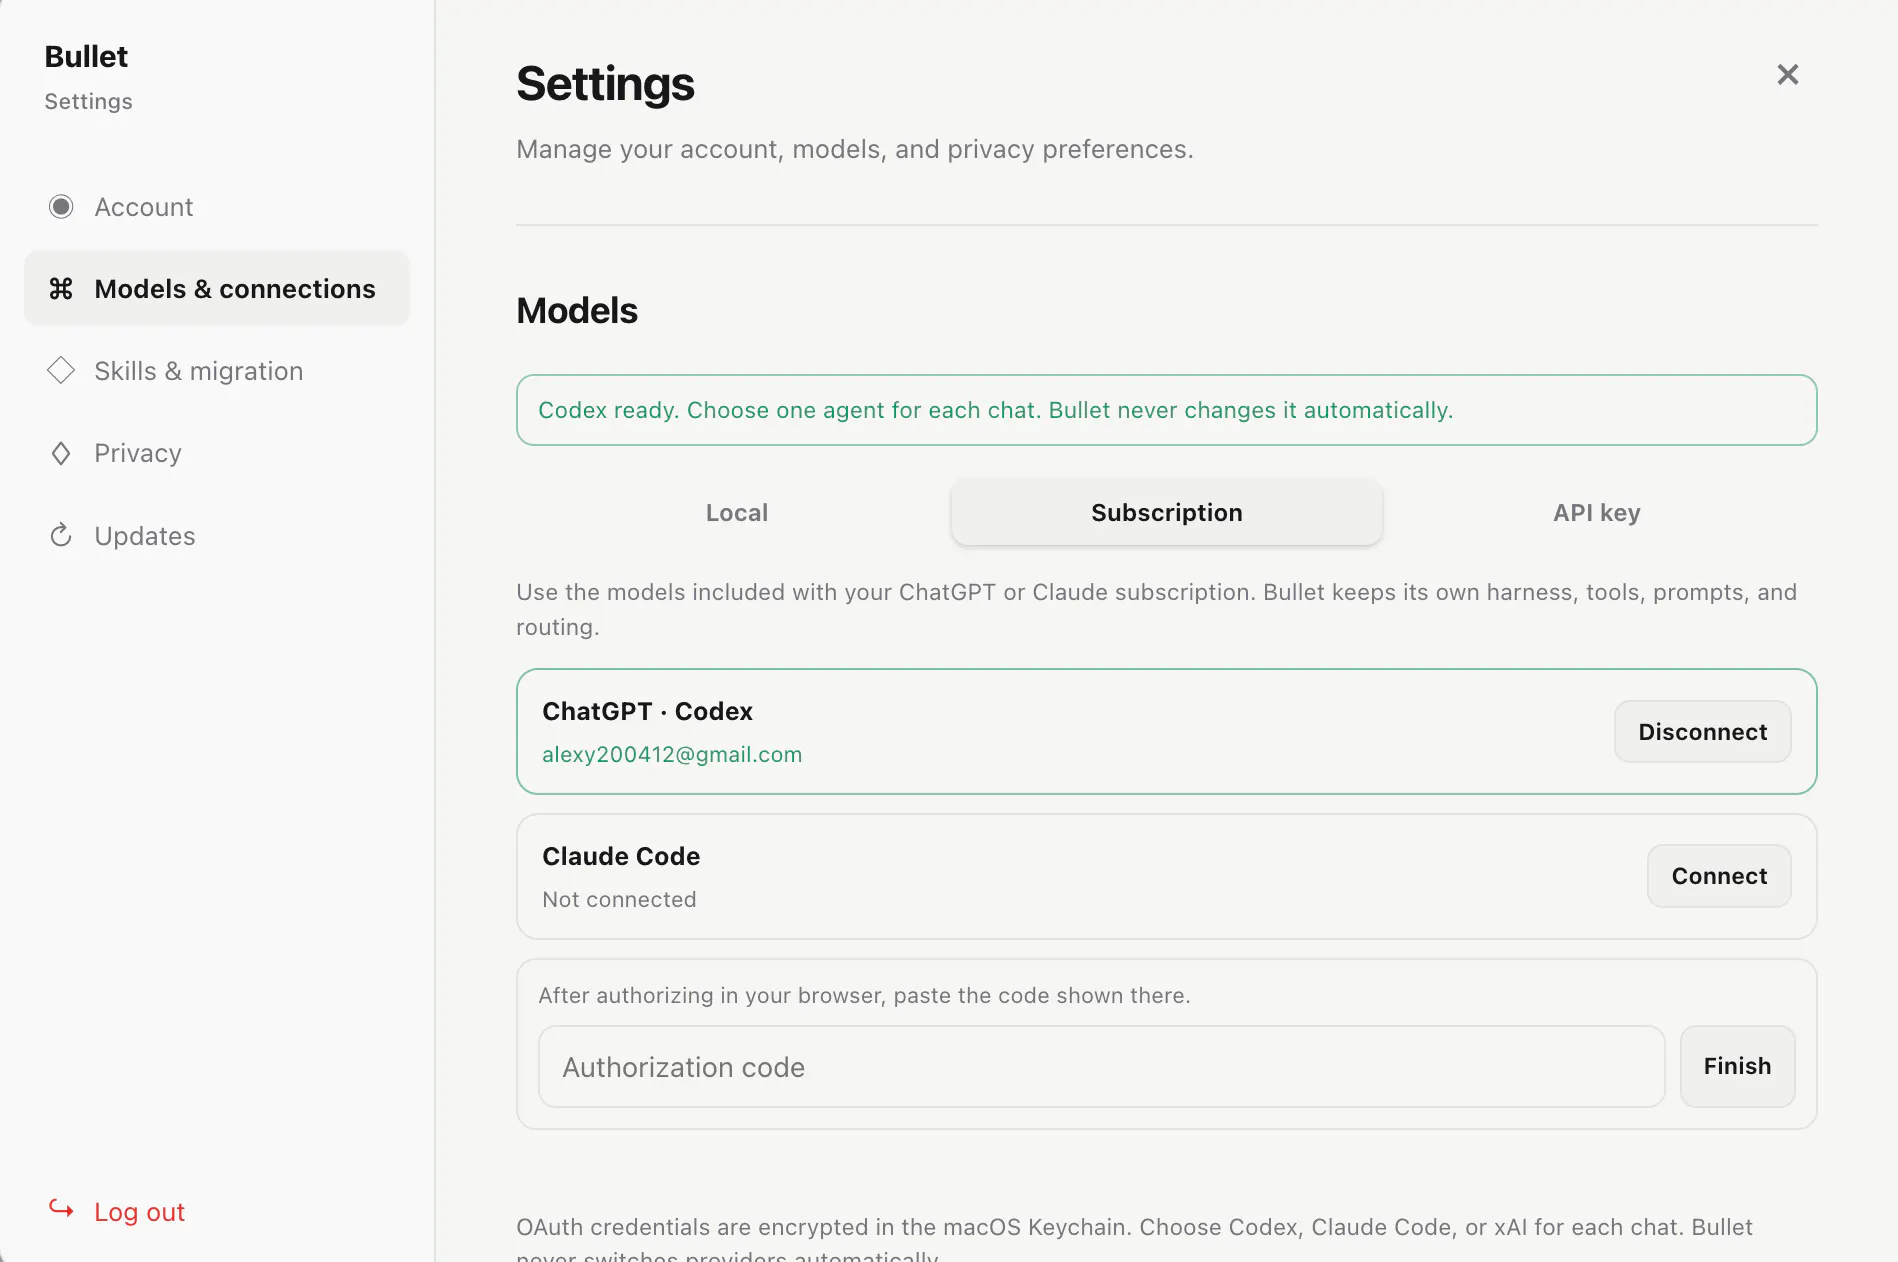Click the Models section heading

[577, 311]
